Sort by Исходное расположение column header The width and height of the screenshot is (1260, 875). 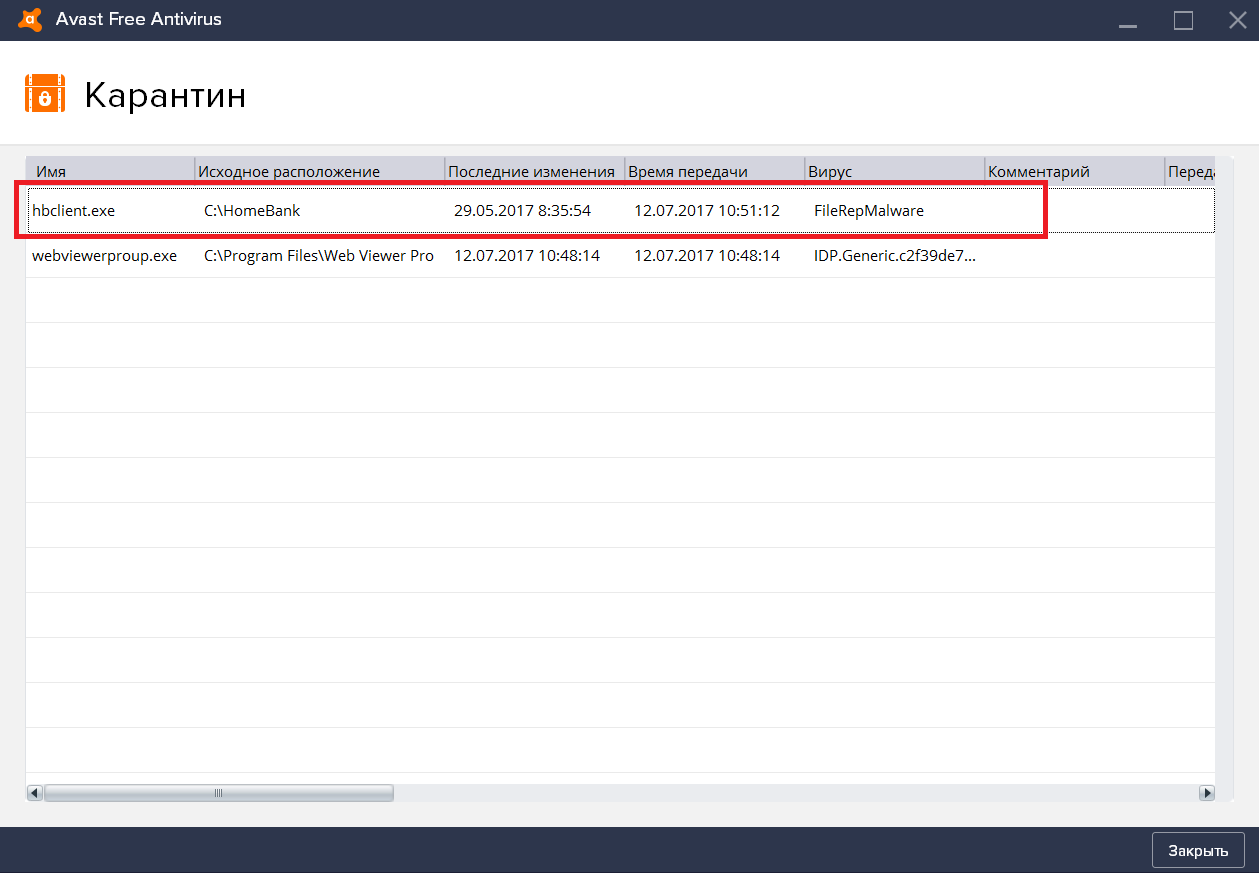click(320, 171)
